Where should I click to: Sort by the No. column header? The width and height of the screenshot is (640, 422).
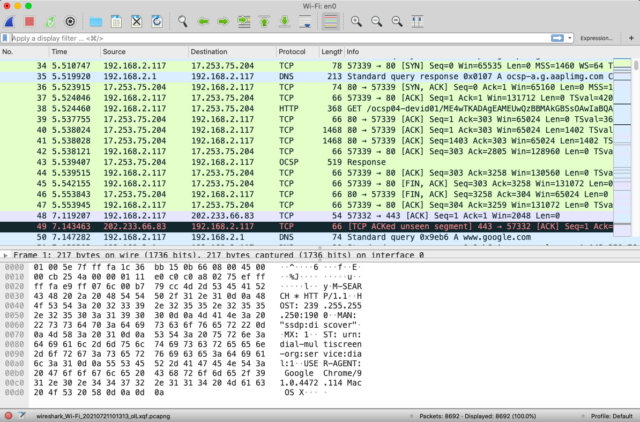click(x=24, y=52)
